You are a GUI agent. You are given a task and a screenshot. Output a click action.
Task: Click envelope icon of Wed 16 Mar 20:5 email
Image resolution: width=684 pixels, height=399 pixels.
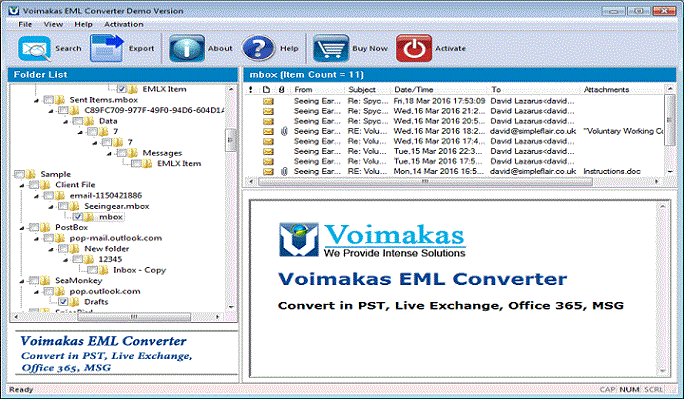coord(268,121)
